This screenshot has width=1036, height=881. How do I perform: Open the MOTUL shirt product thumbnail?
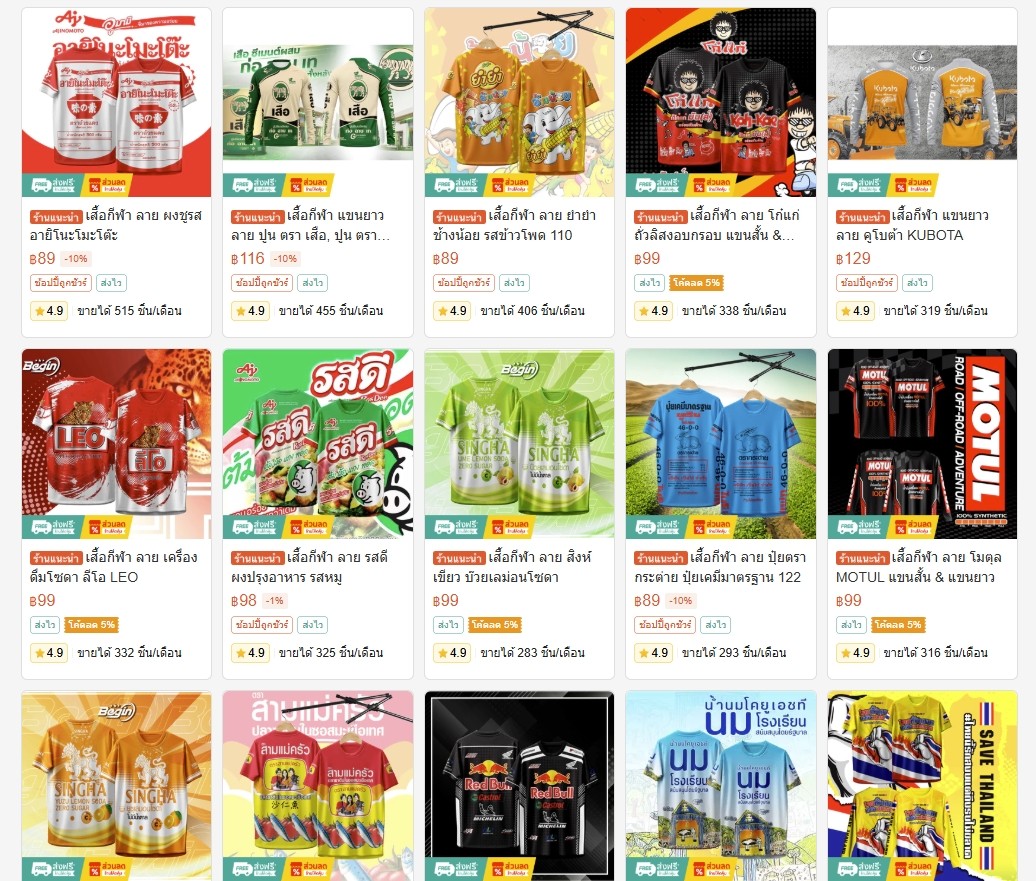tap(922, 443)
